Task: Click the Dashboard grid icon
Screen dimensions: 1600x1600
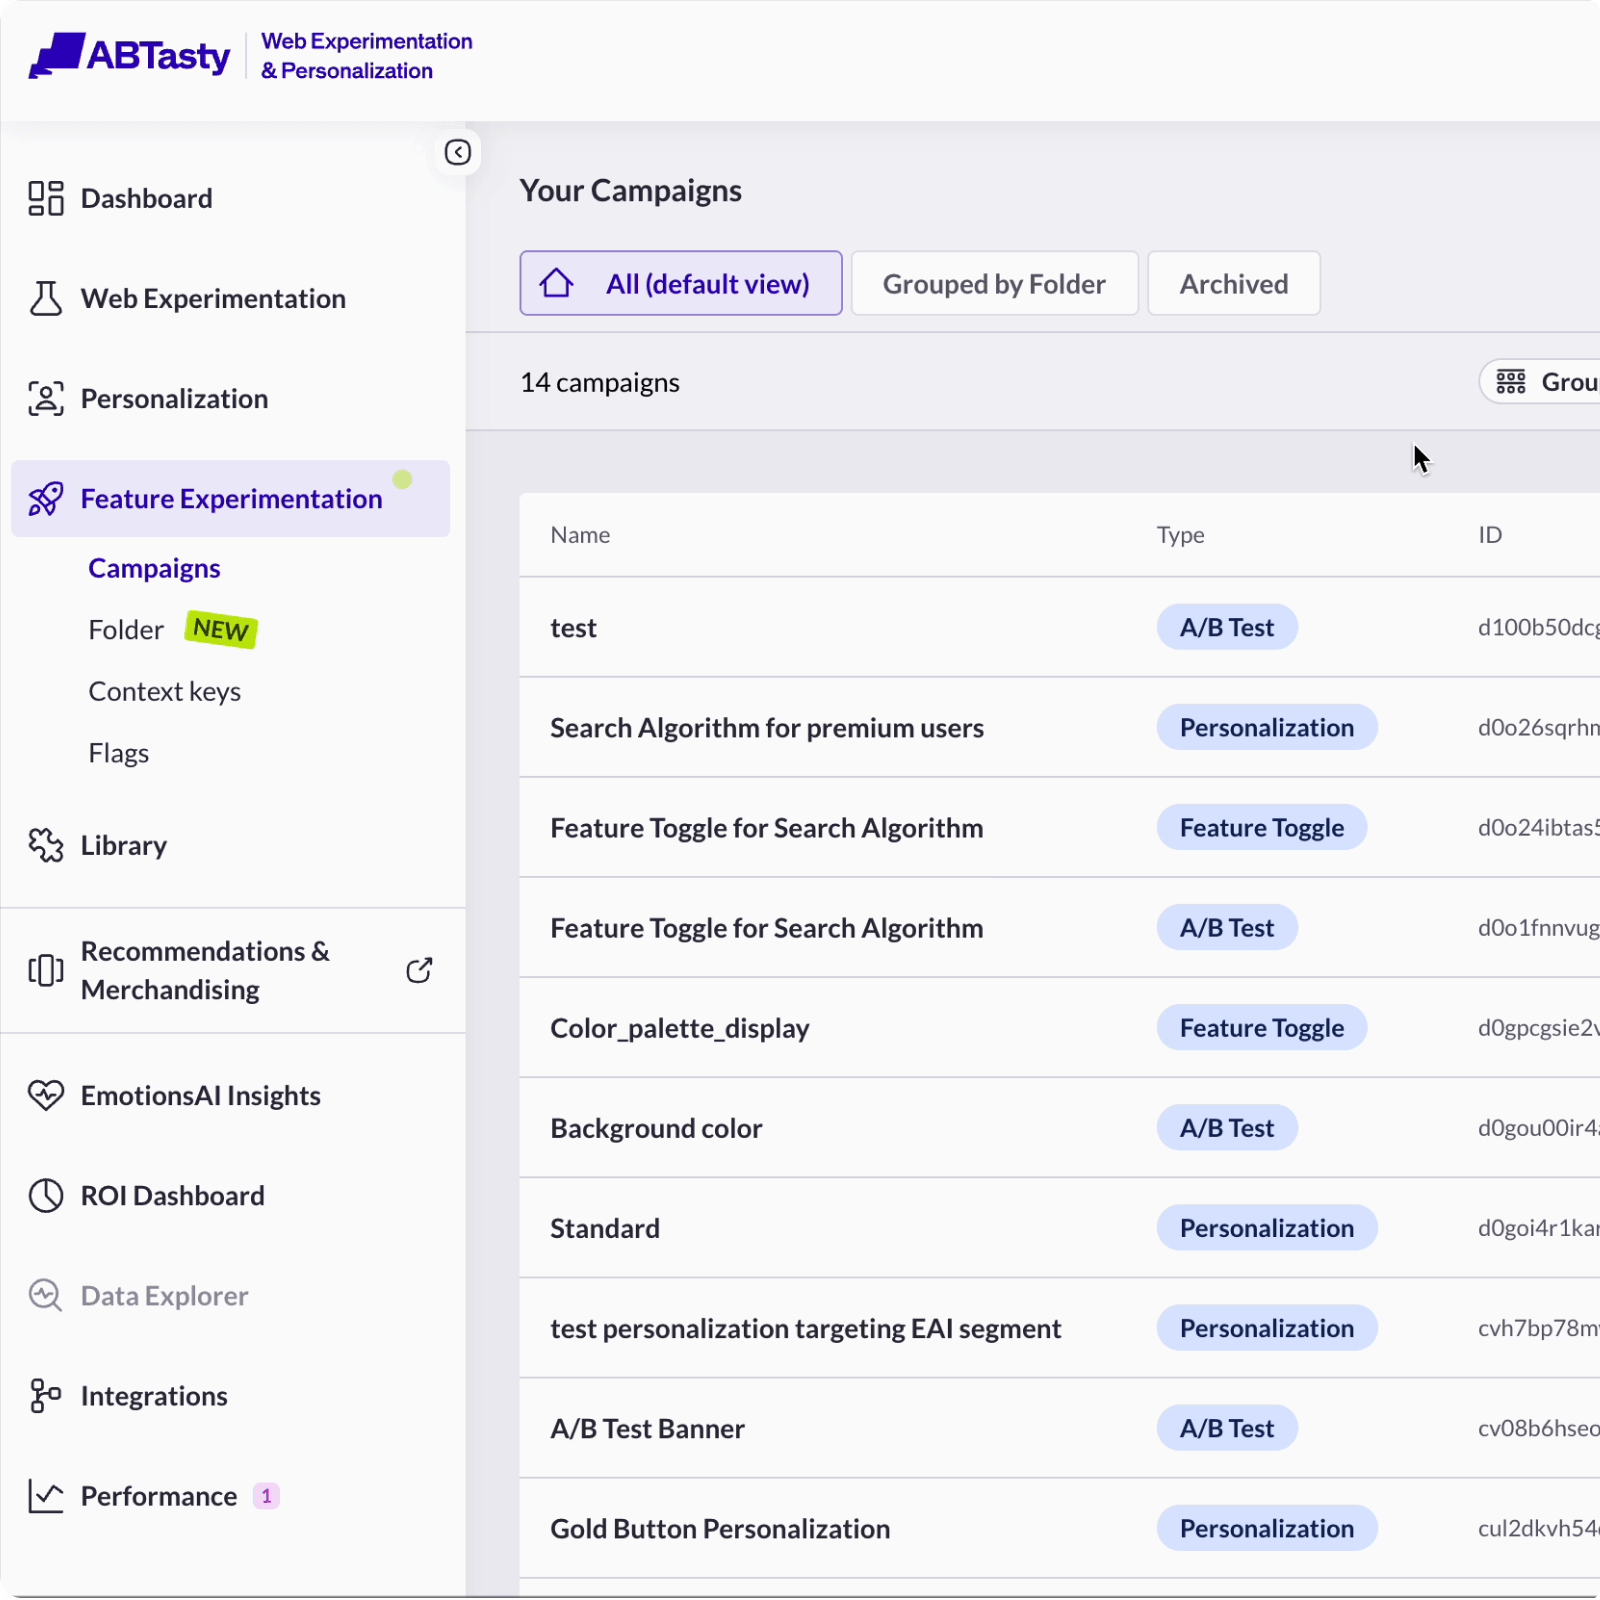Action: [x=46, y=198]
